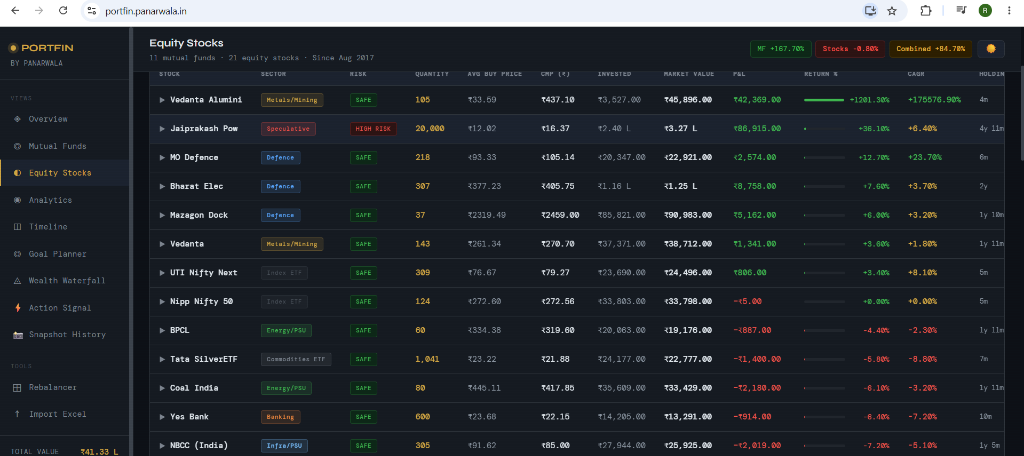Expand the Nipp Nifty 50 row
1024x456 pixels.
pyautogui.click(x=163, y=302)
